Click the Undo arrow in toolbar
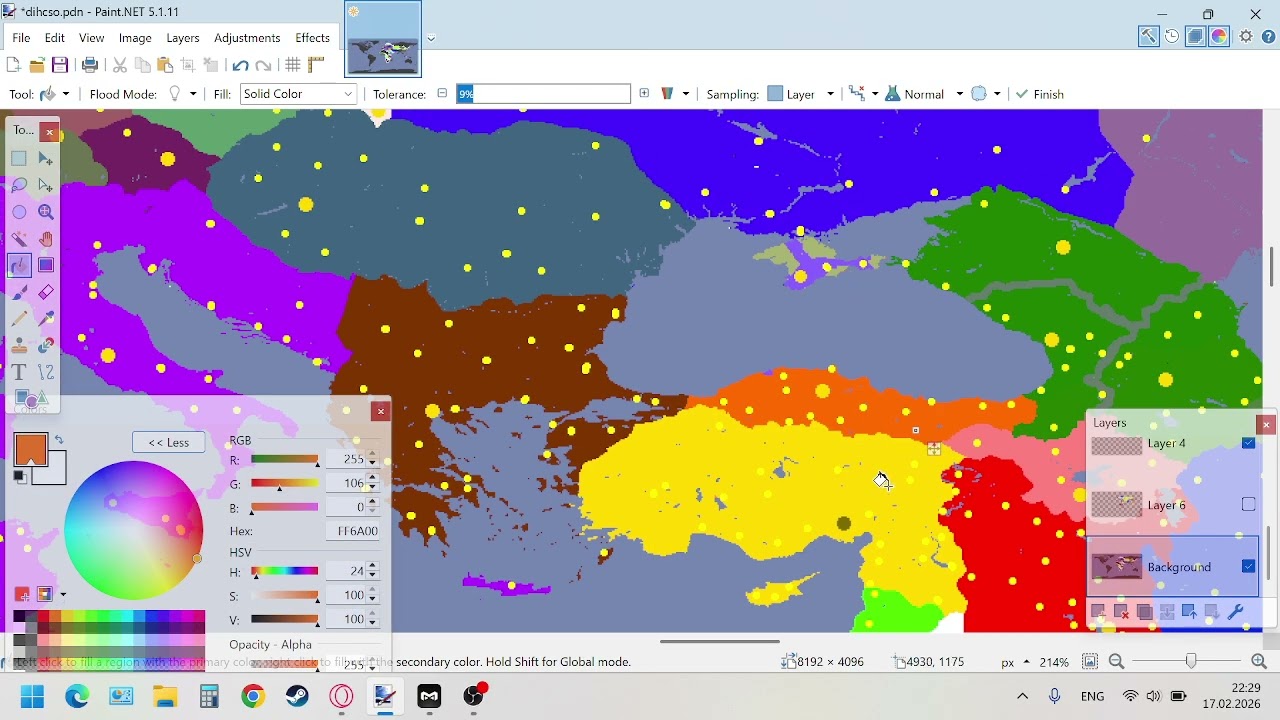 tap(240, 65)
